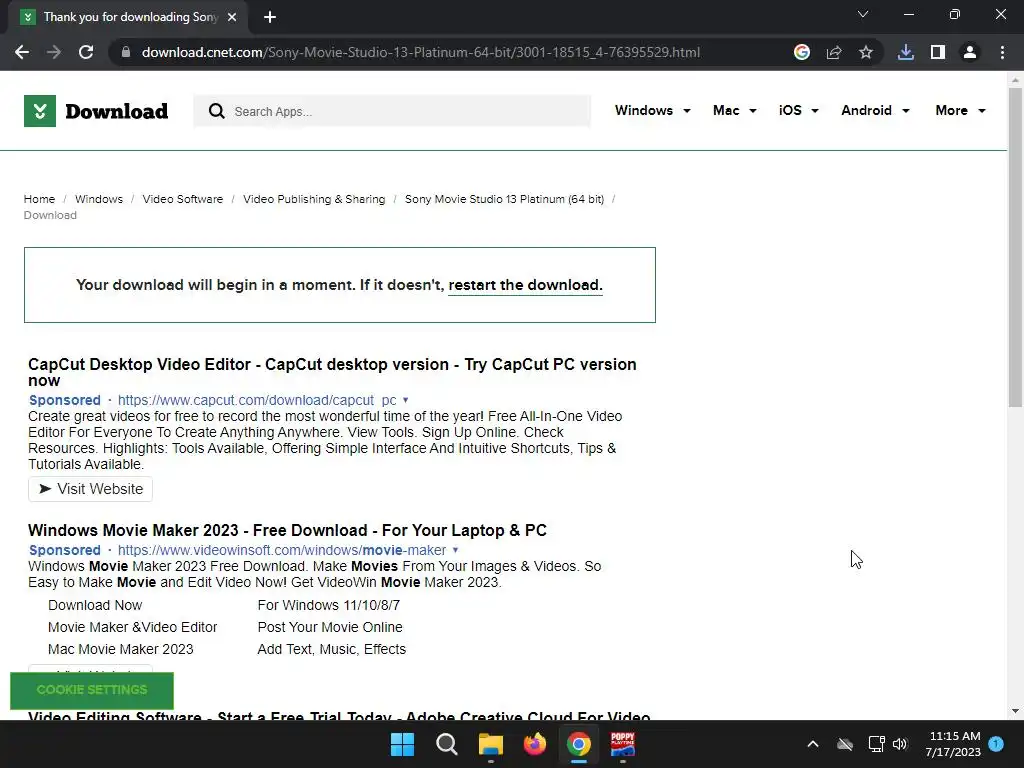Screen dimensions: 1024x768
Task: Open File Explorer from taskbar
Action: [x=490, y=744]
